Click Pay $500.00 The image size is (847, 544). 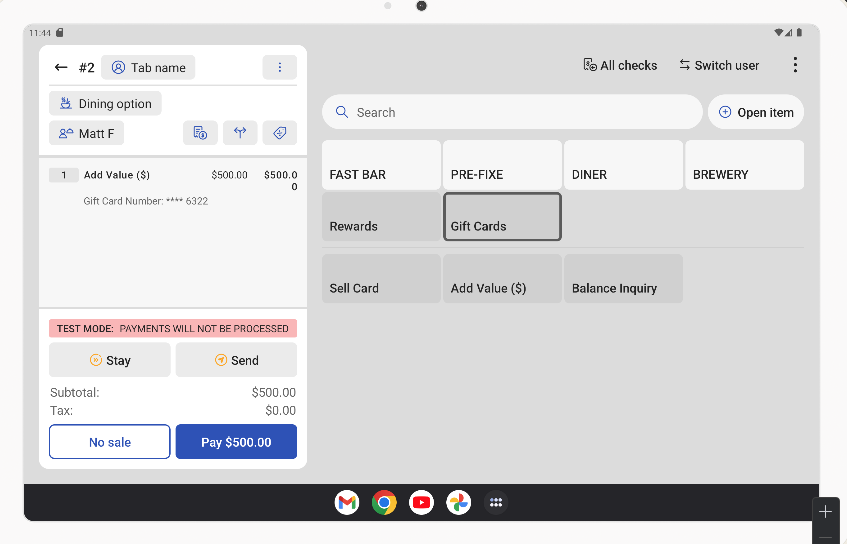[x=236, y=442]
